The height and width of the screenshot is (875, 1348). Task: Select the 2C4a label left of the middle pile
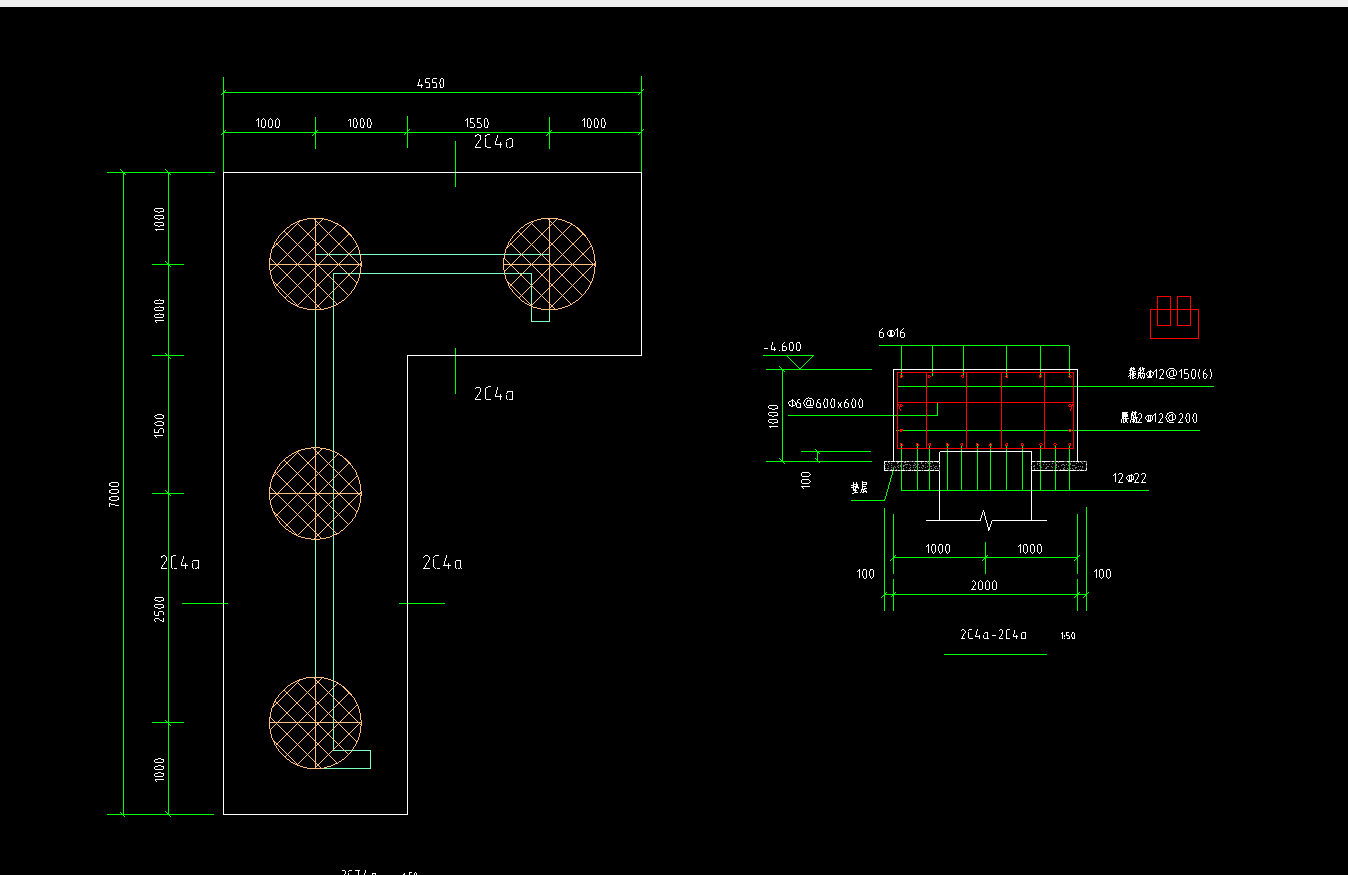tap(180, 563)
